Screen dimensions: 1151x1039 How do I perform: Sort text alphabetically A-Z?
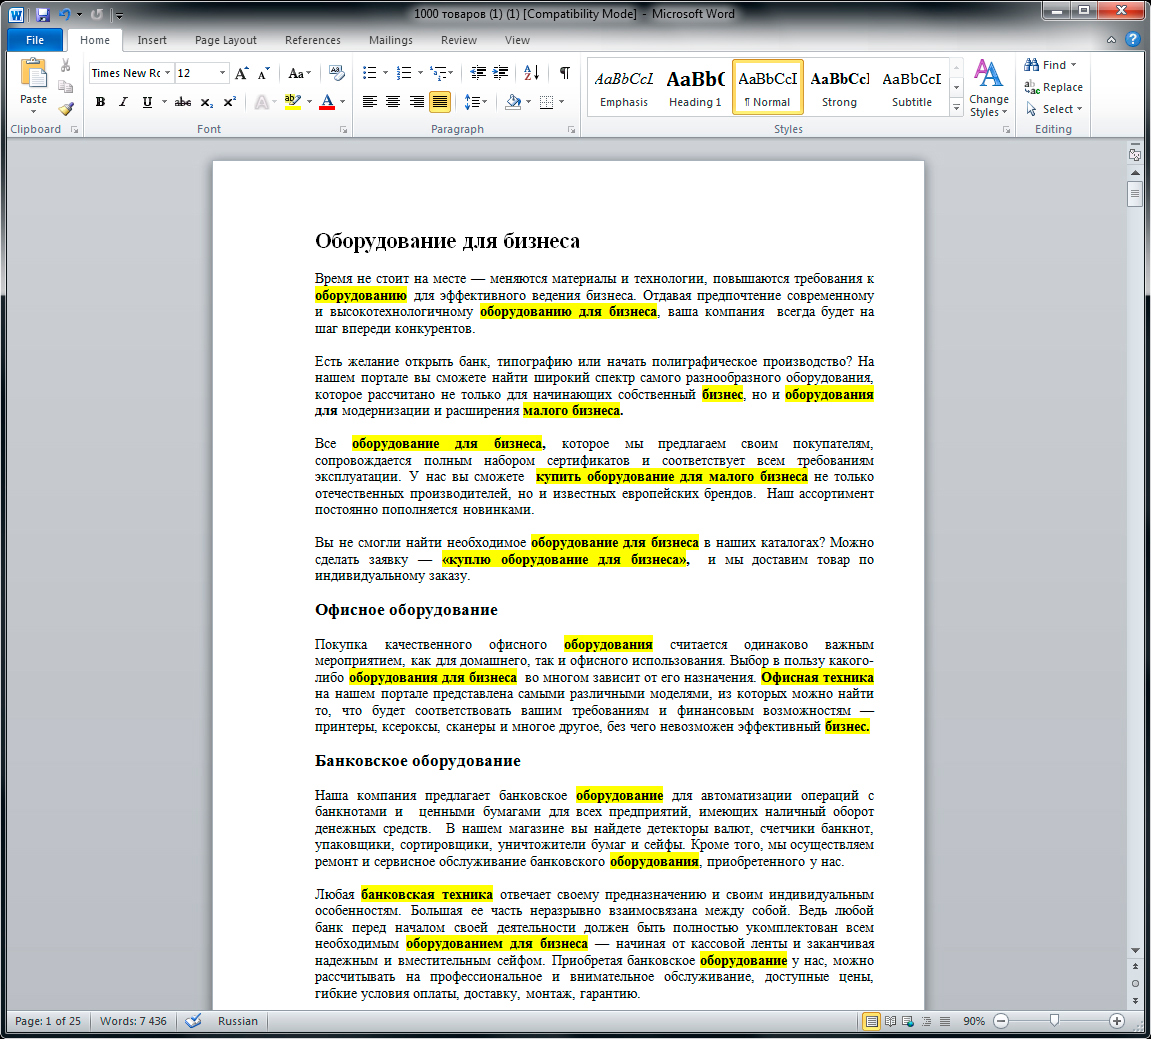[x=532, y=73]
